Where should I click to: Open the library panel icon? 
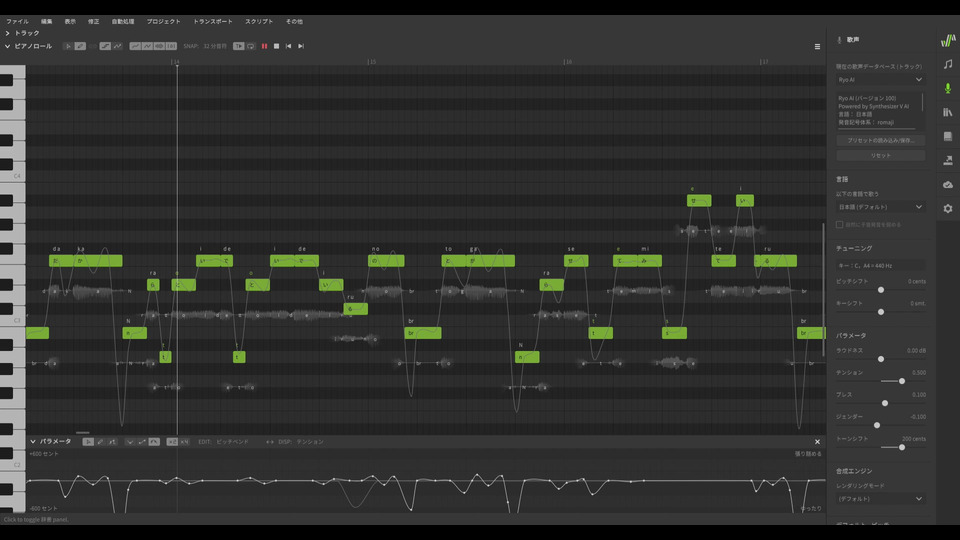point(948,113)
